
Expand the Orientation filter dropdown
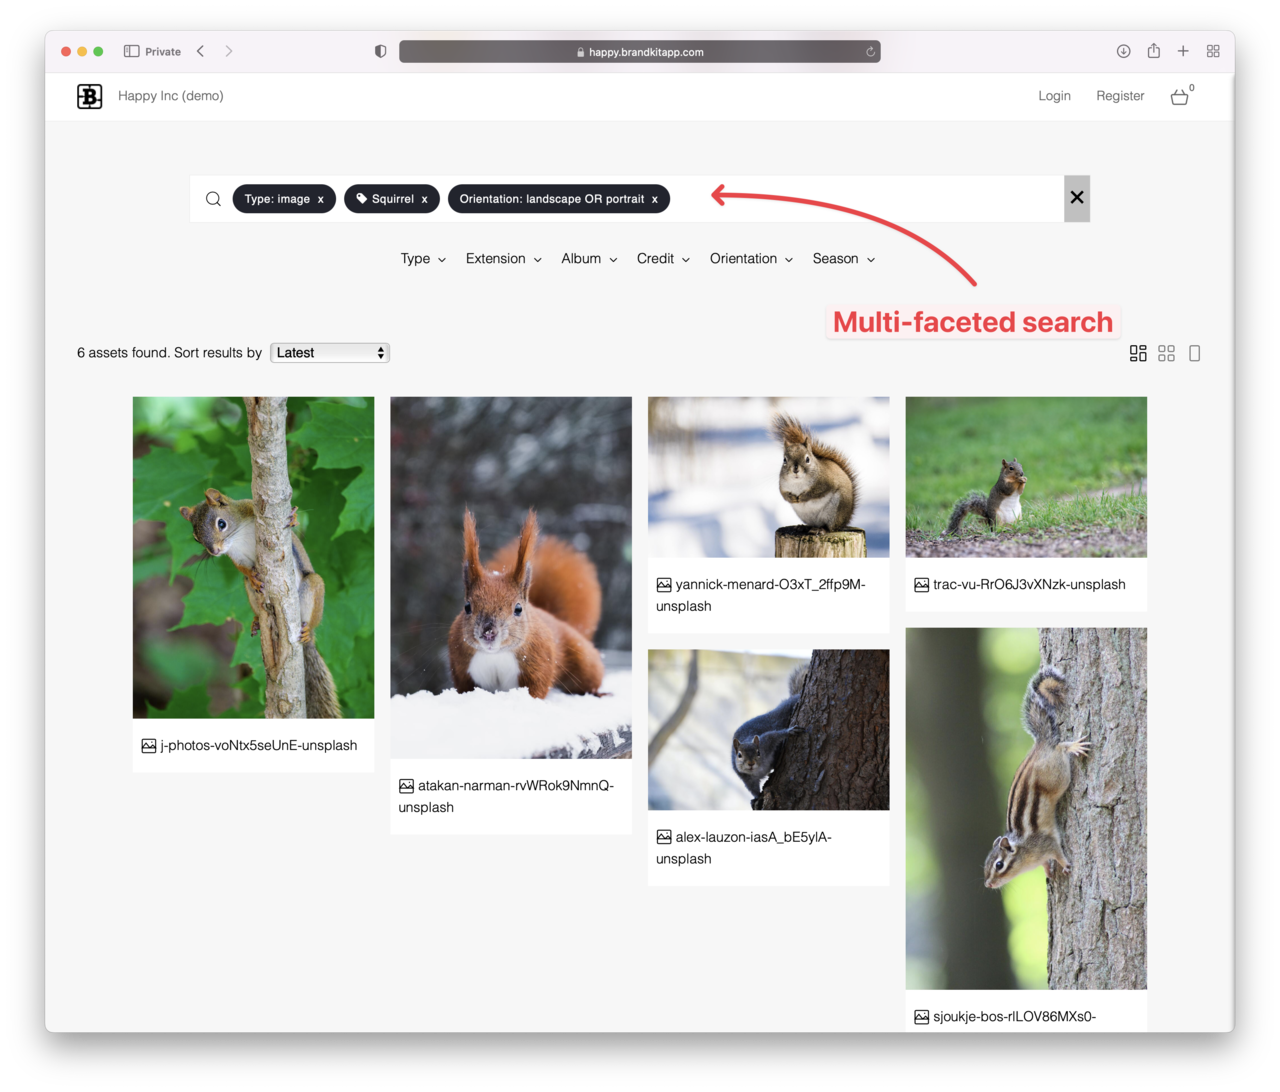[751, 259]
